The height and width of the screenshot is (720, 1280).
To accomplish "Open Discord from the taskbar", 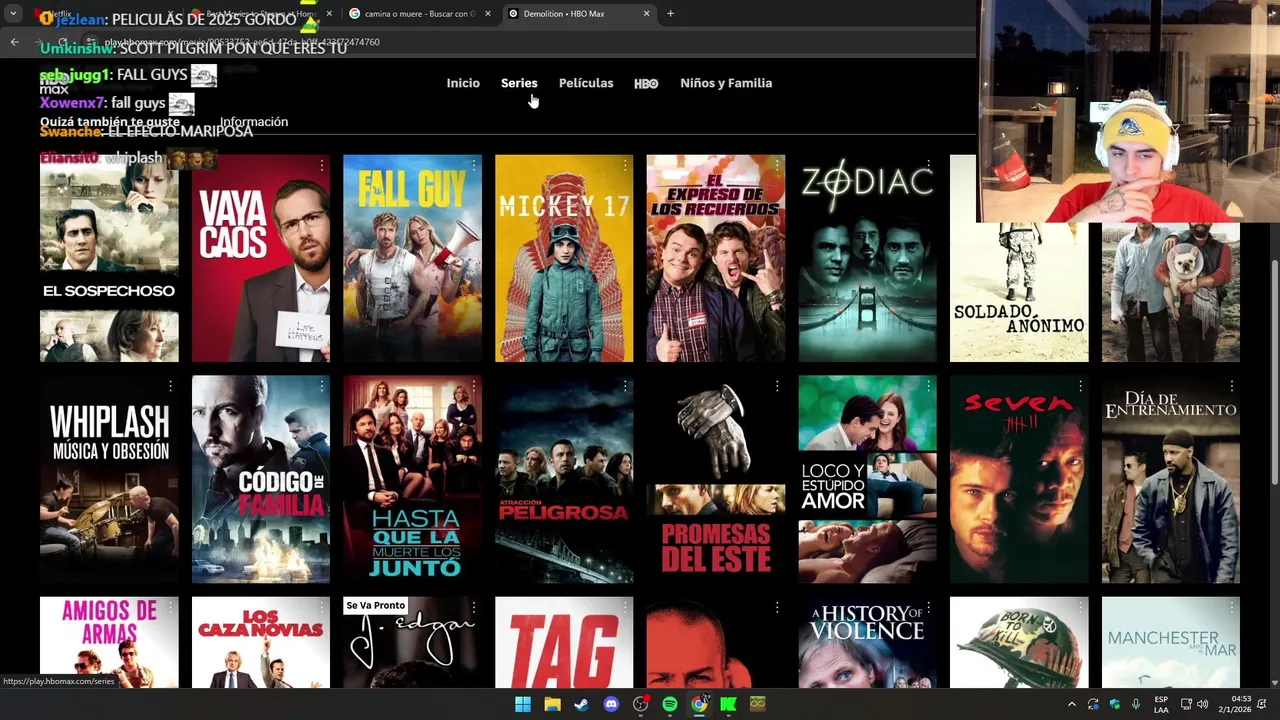I will click(x=611, y=704).
